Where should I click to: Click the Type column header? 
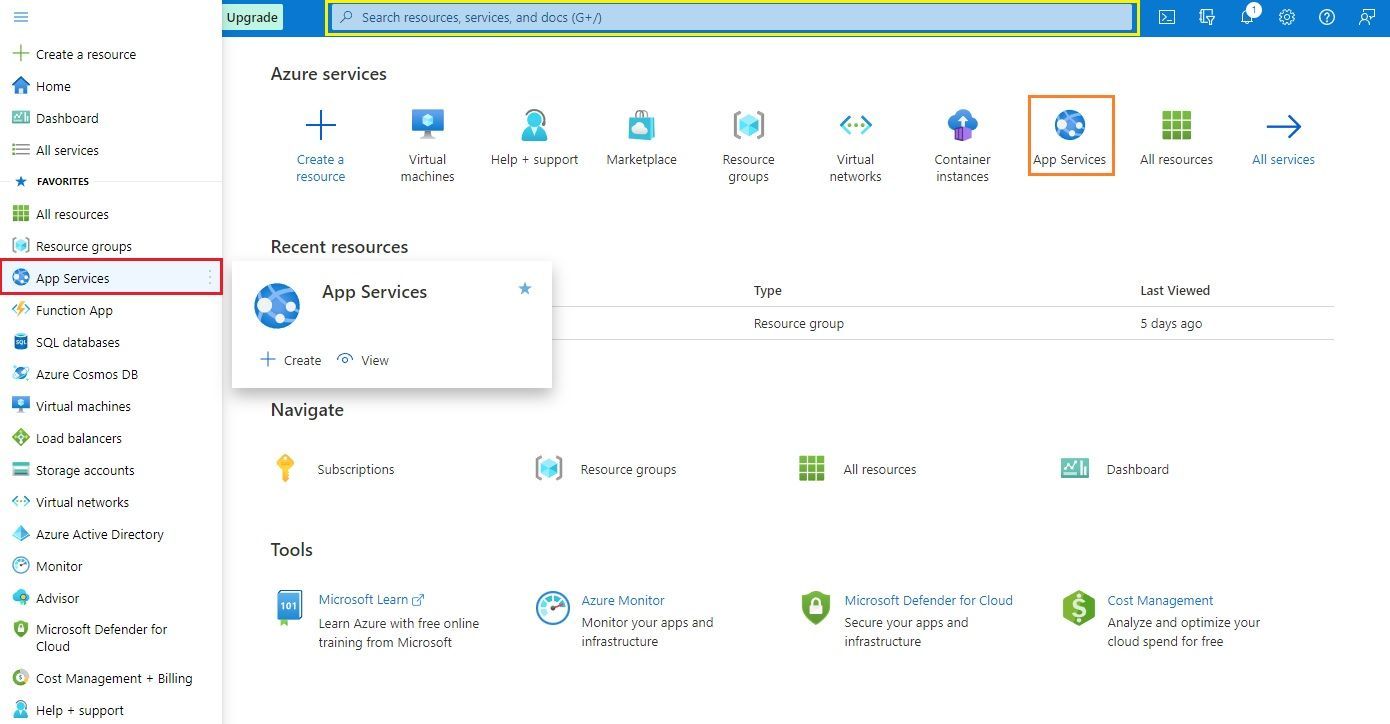click(x=768, y=290)
